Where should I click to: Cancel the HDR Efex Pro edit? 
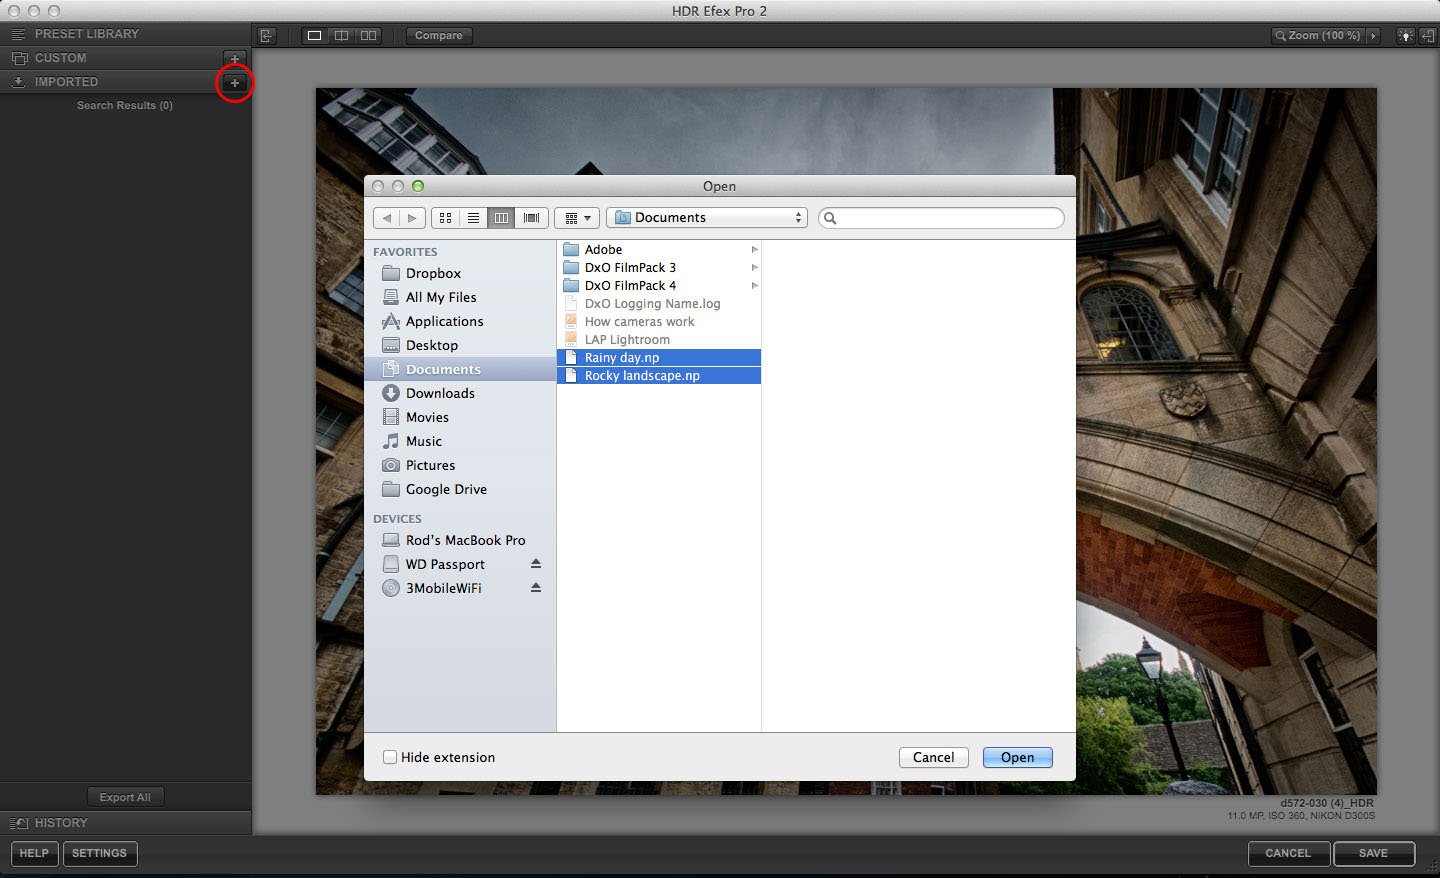coord(1288,854)
